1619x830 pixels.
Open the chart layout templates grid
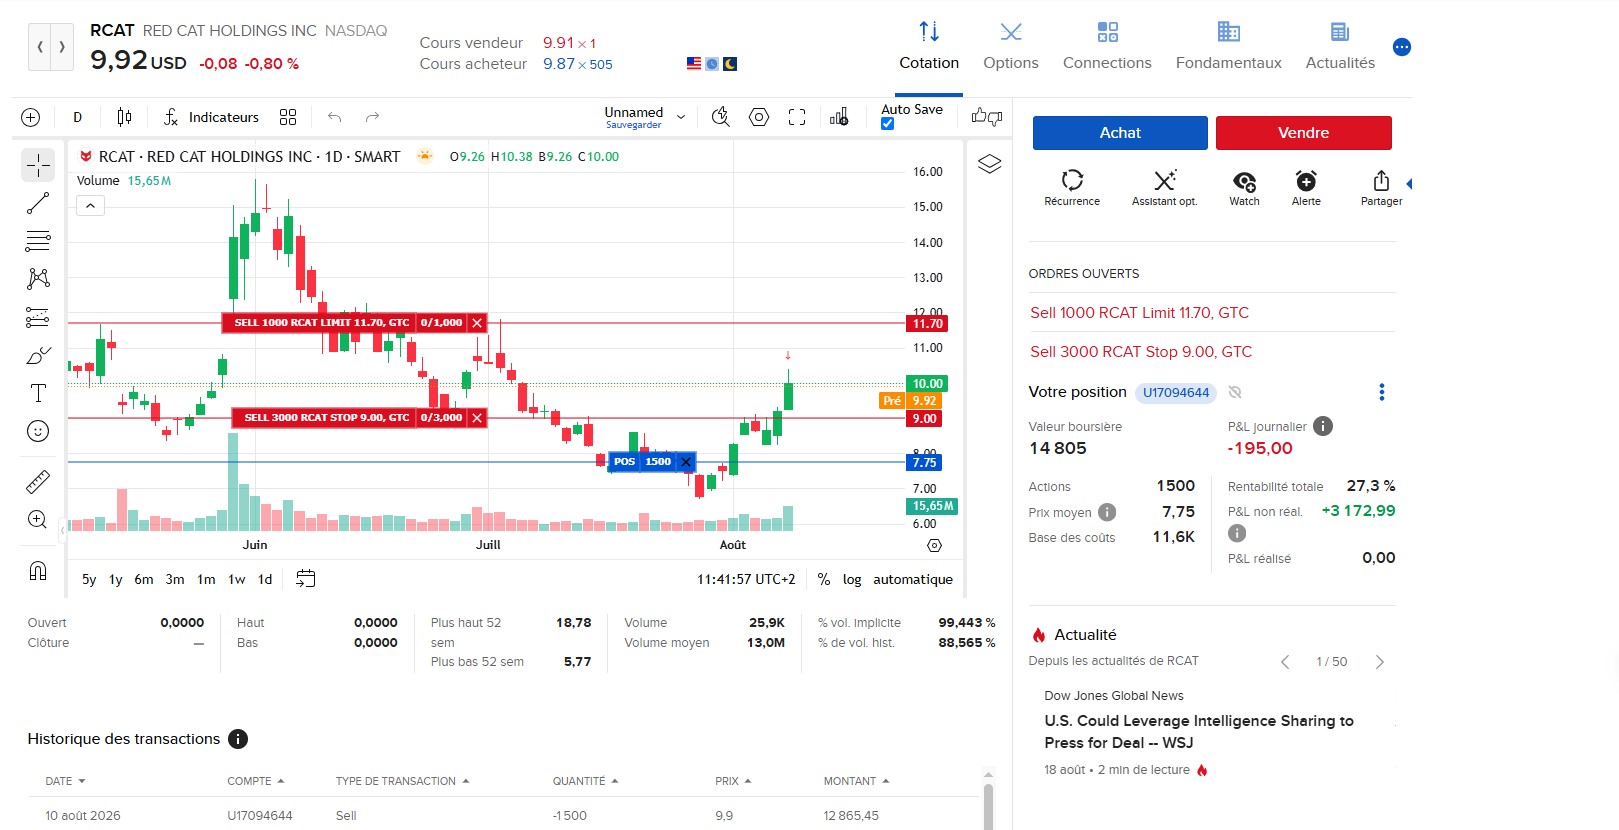(288, 117)
